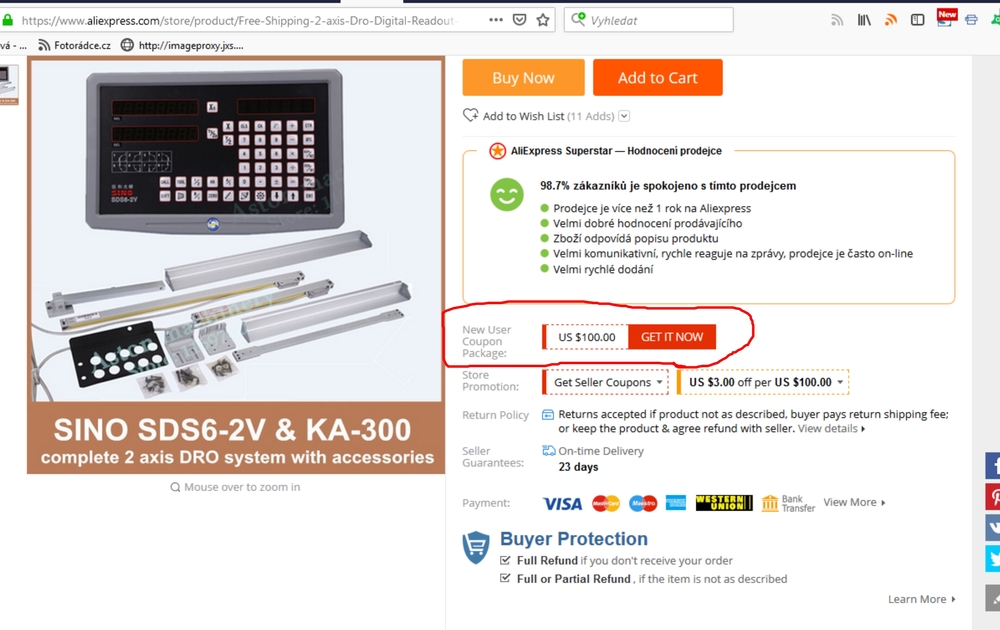Expand the US $3.00 off per US $100.00 dropdown

[763, 382]
